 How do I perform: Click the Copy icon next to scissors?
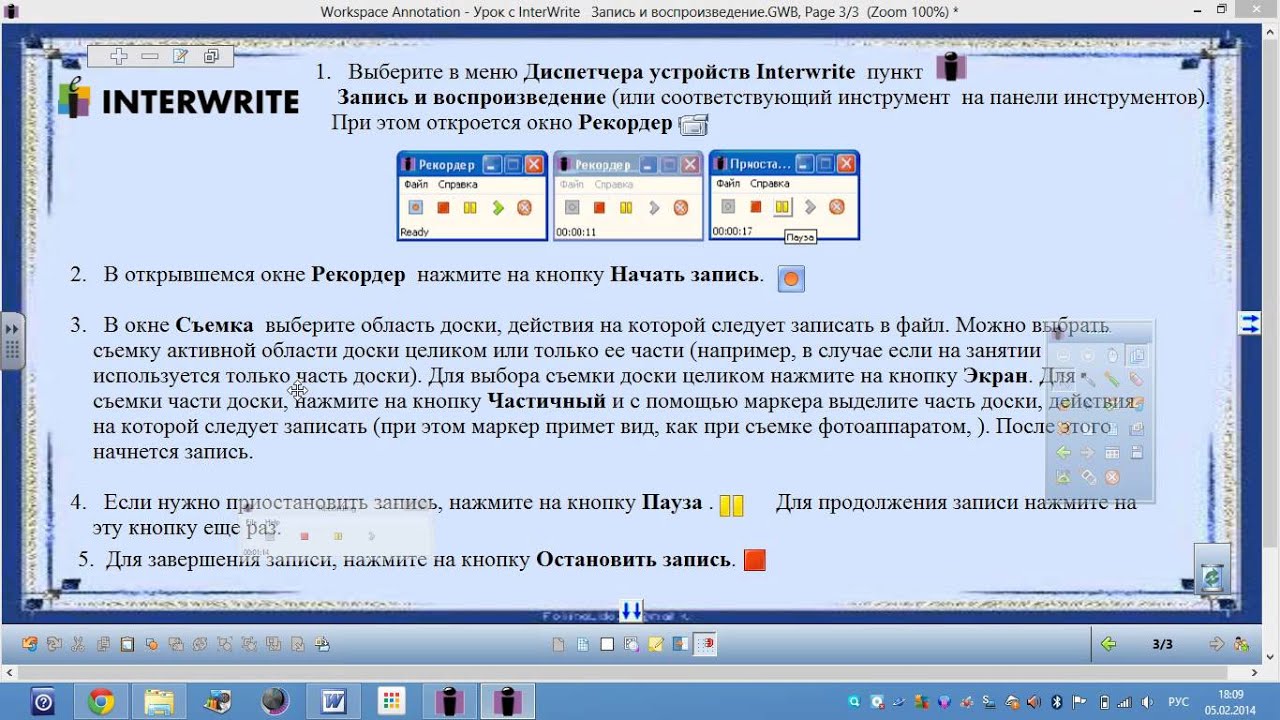tap(103, 644)
